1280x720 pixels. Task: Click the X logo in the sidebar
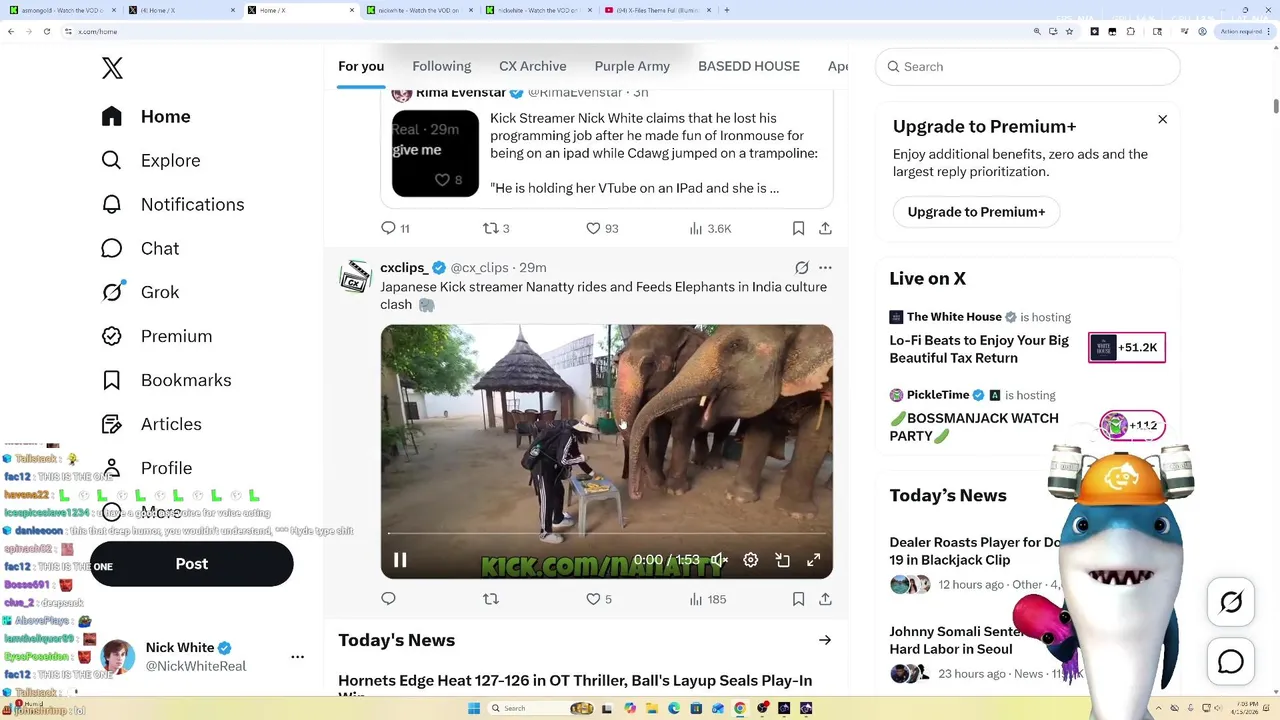coord(112,67)
